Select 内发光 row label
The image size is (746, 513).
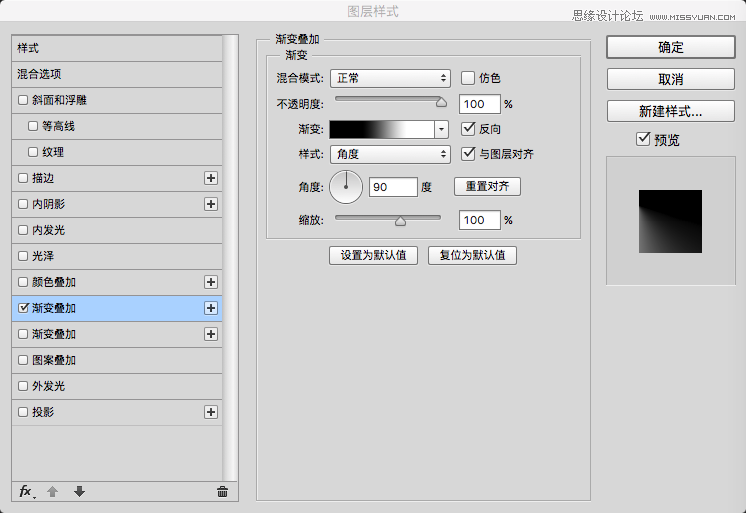point(48,230)
